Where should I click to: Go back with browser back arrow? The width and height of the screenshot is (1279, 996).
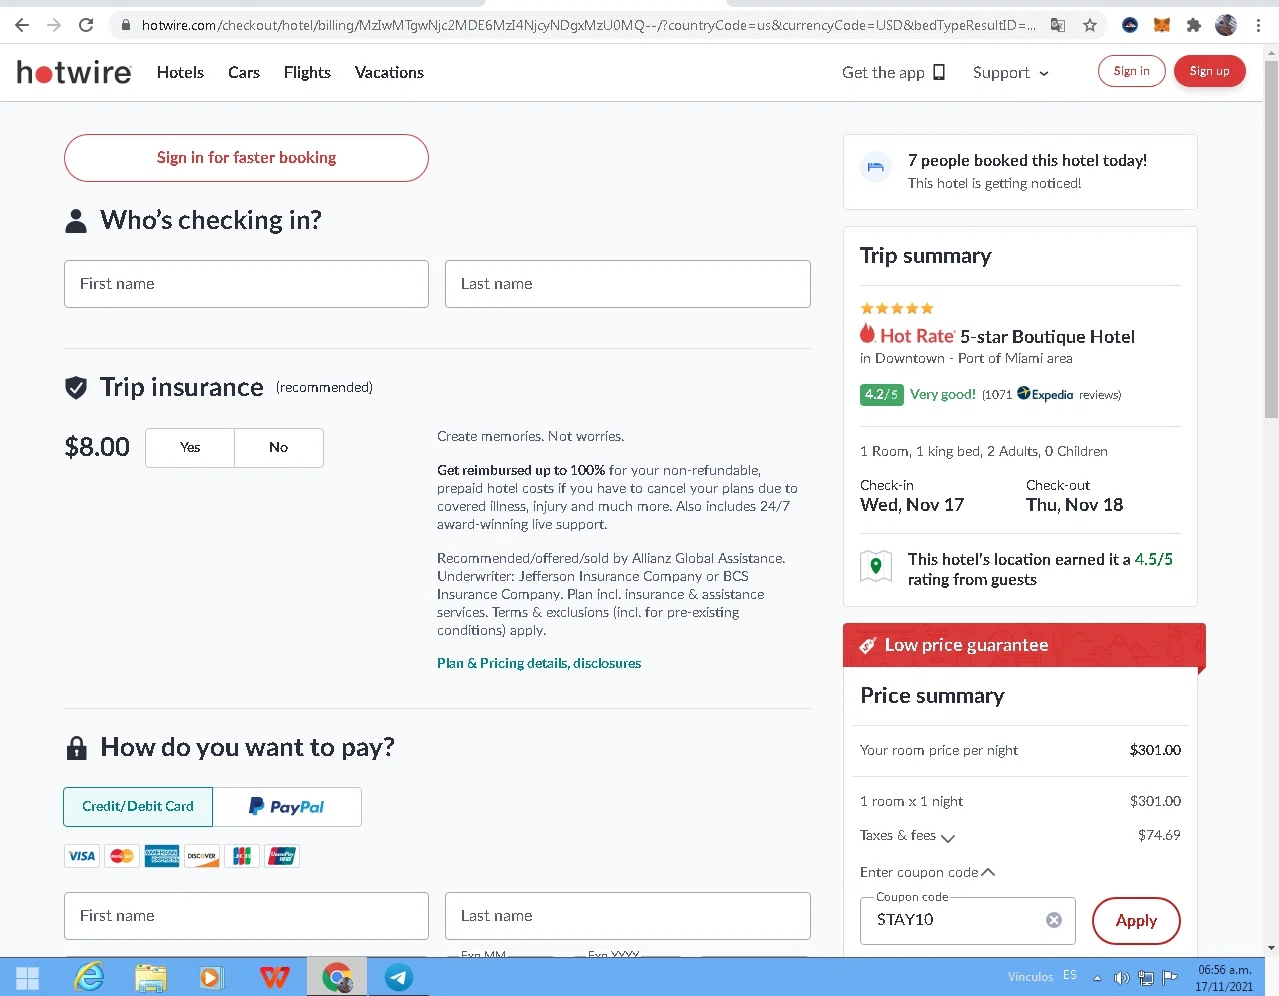click(22, 25)
